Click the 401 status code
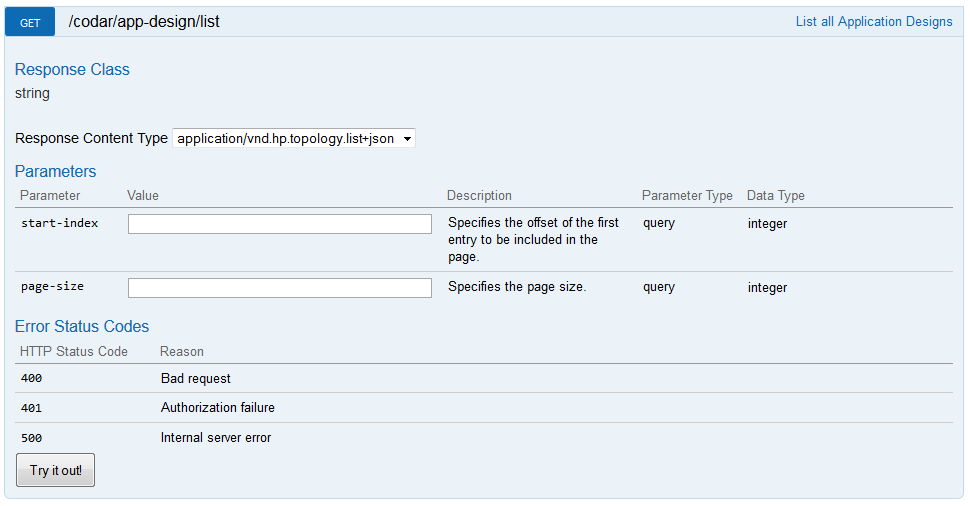The width and height of the screenshot is (970, 506). pyautogui.click(x=32, y=408)
